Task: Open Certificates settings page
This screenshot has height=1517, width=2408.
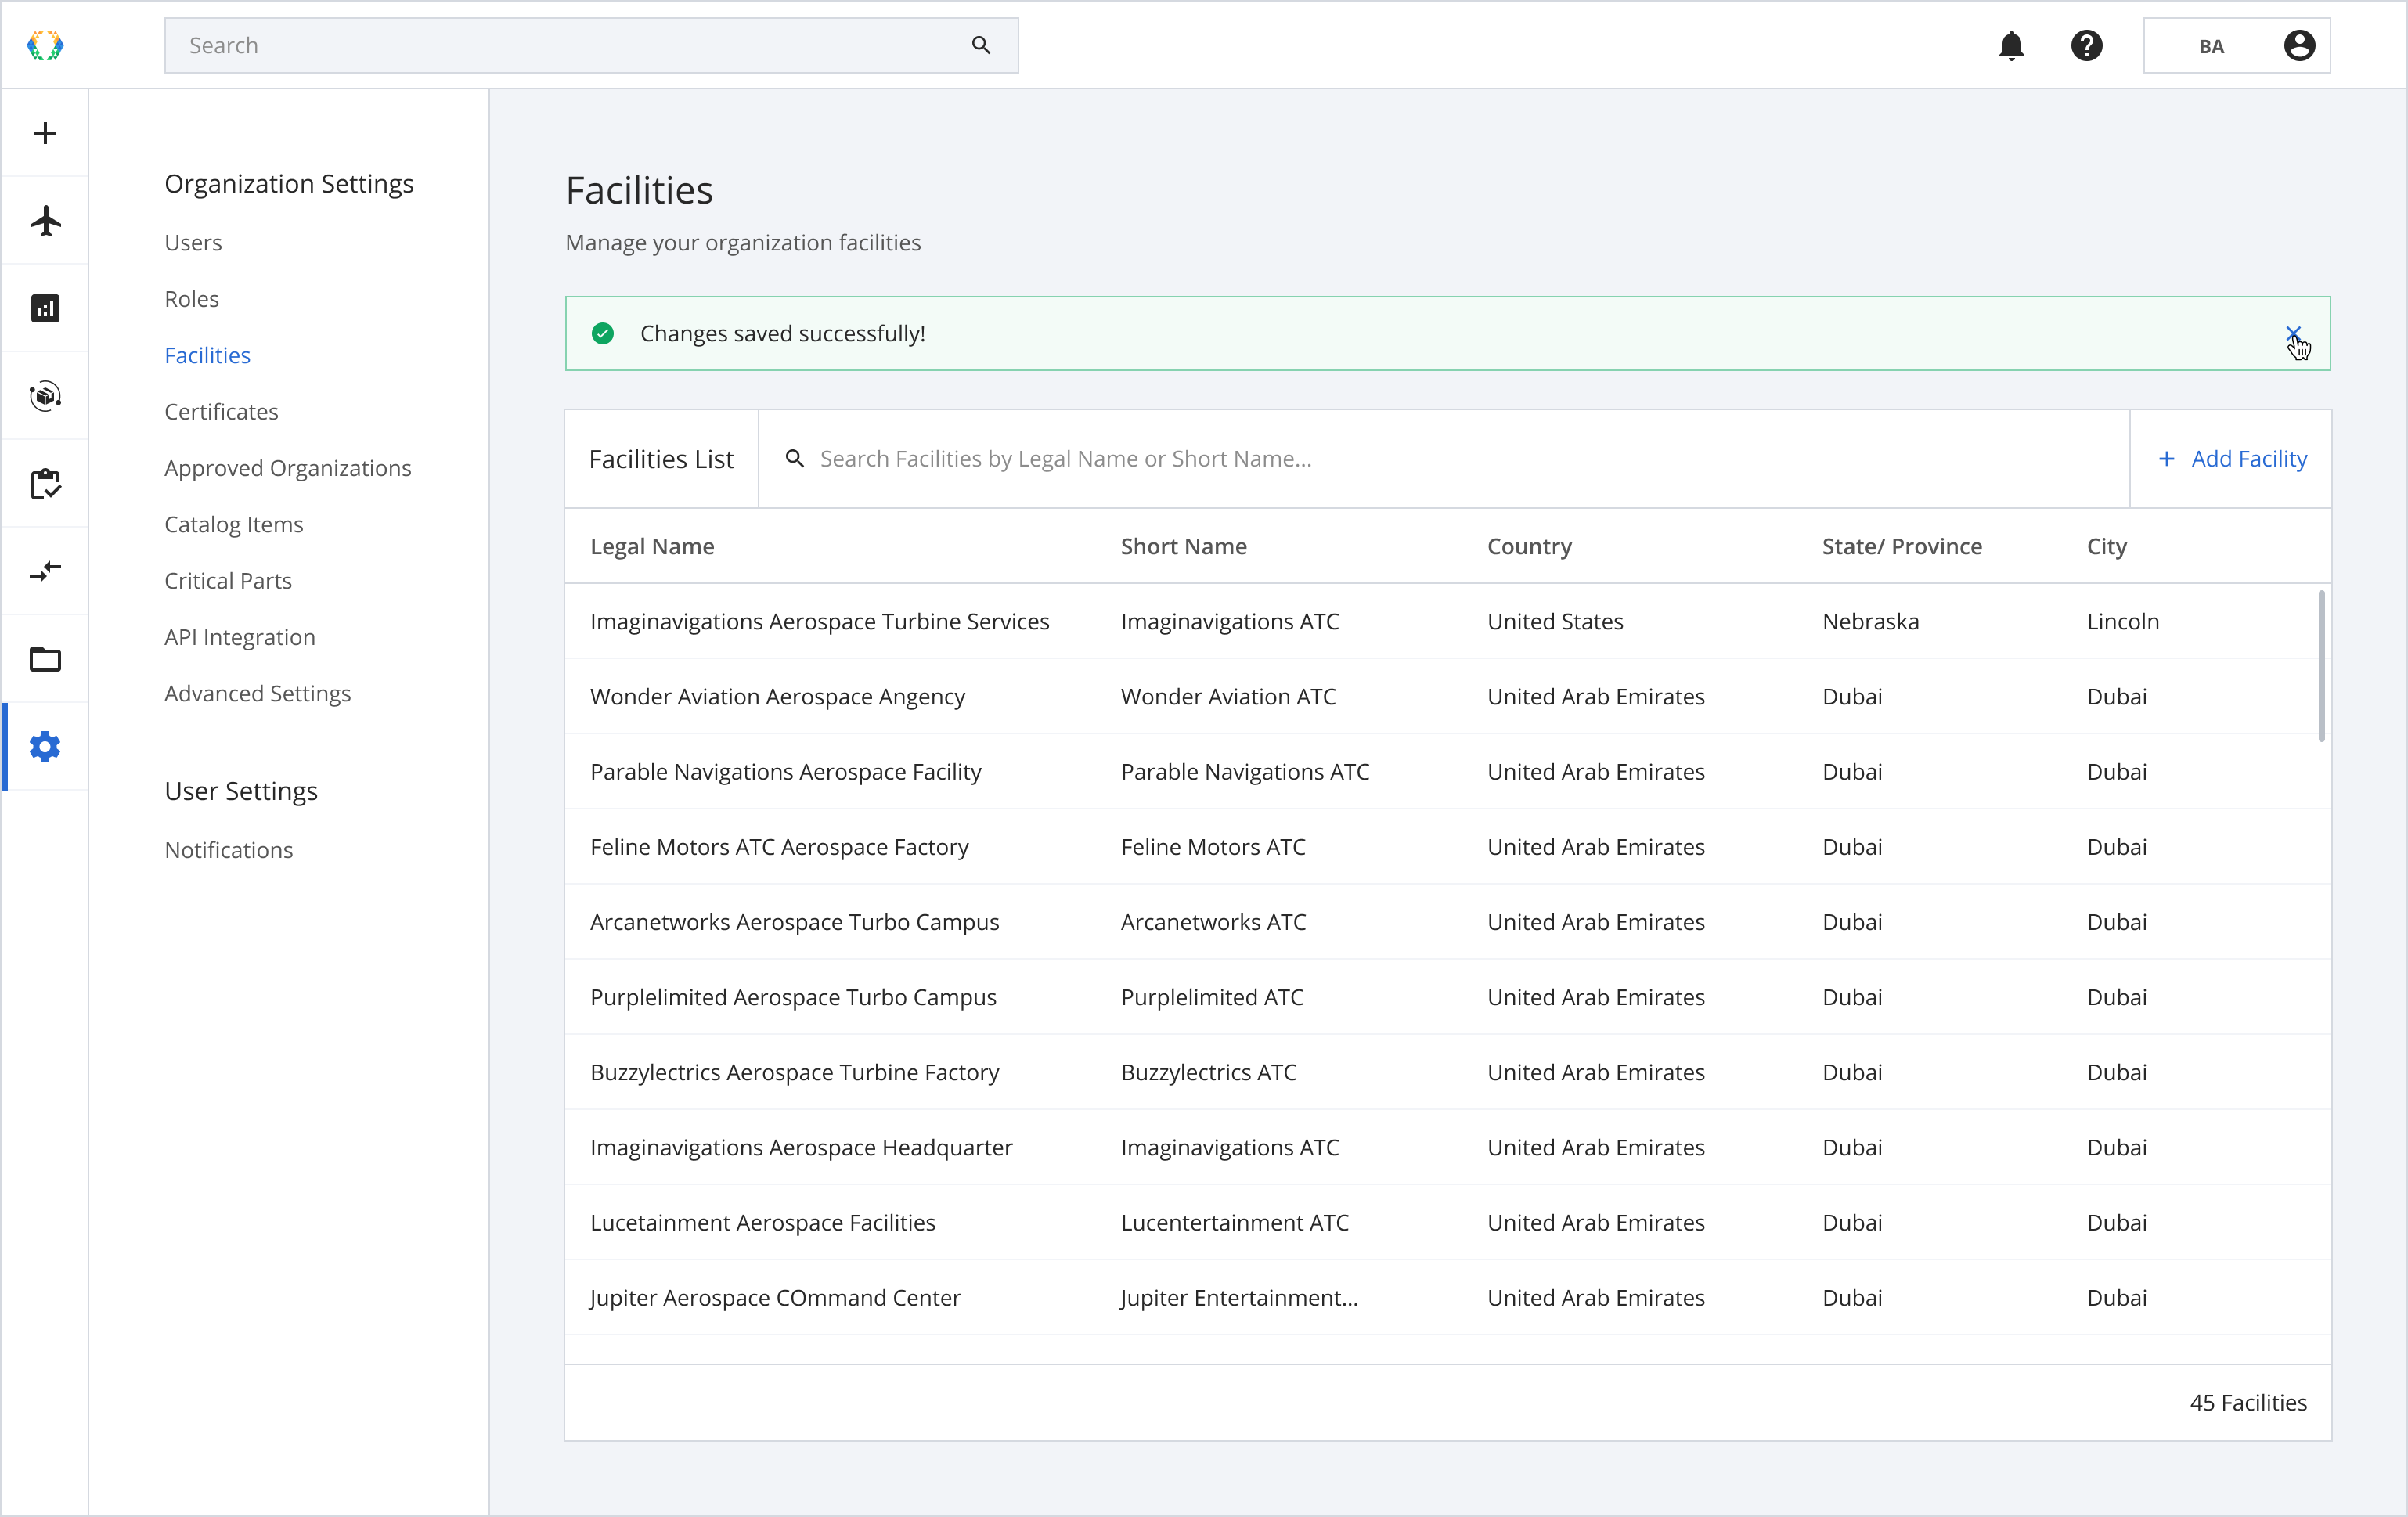Action: point(221,412)
